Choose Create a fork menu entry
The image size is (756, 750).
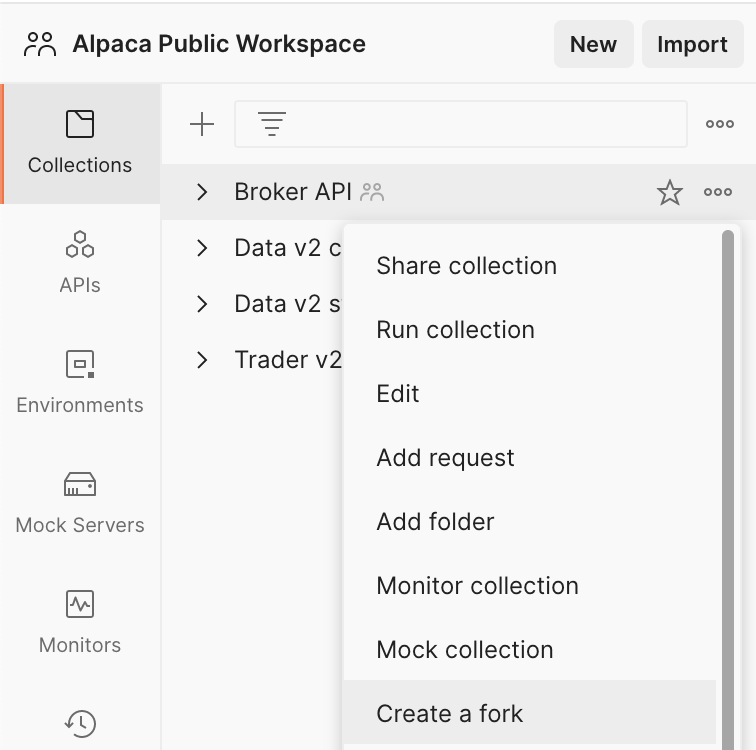(530, 713)
